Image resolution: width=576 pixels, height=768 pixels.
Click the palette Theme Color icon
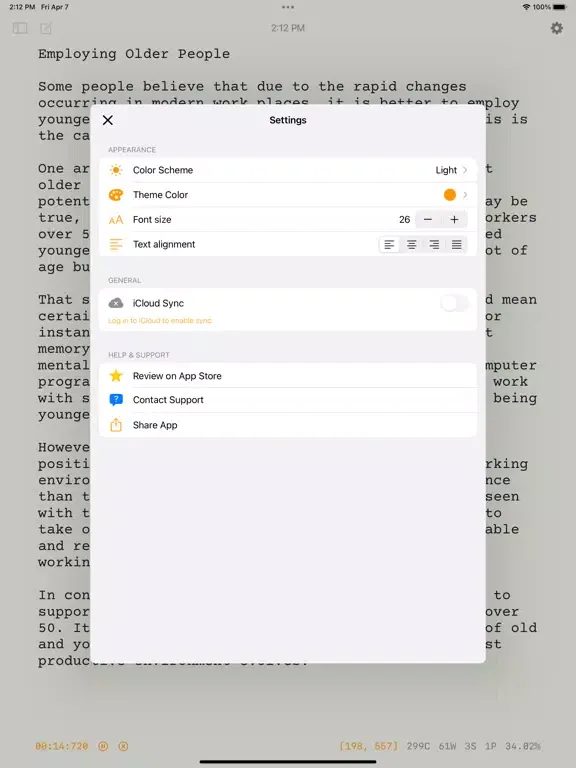tap(116, 195)
